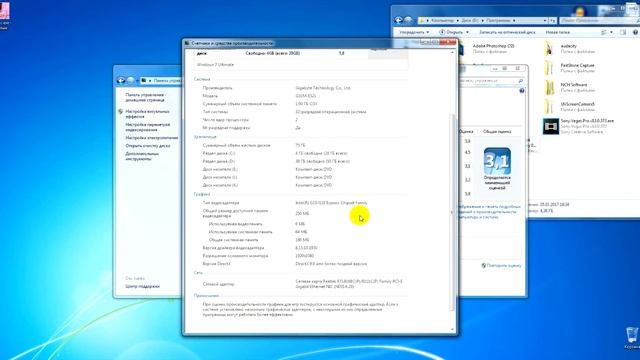Click the Версия DirectX label
The image size is (640, 360).
(x=216, y=264)
